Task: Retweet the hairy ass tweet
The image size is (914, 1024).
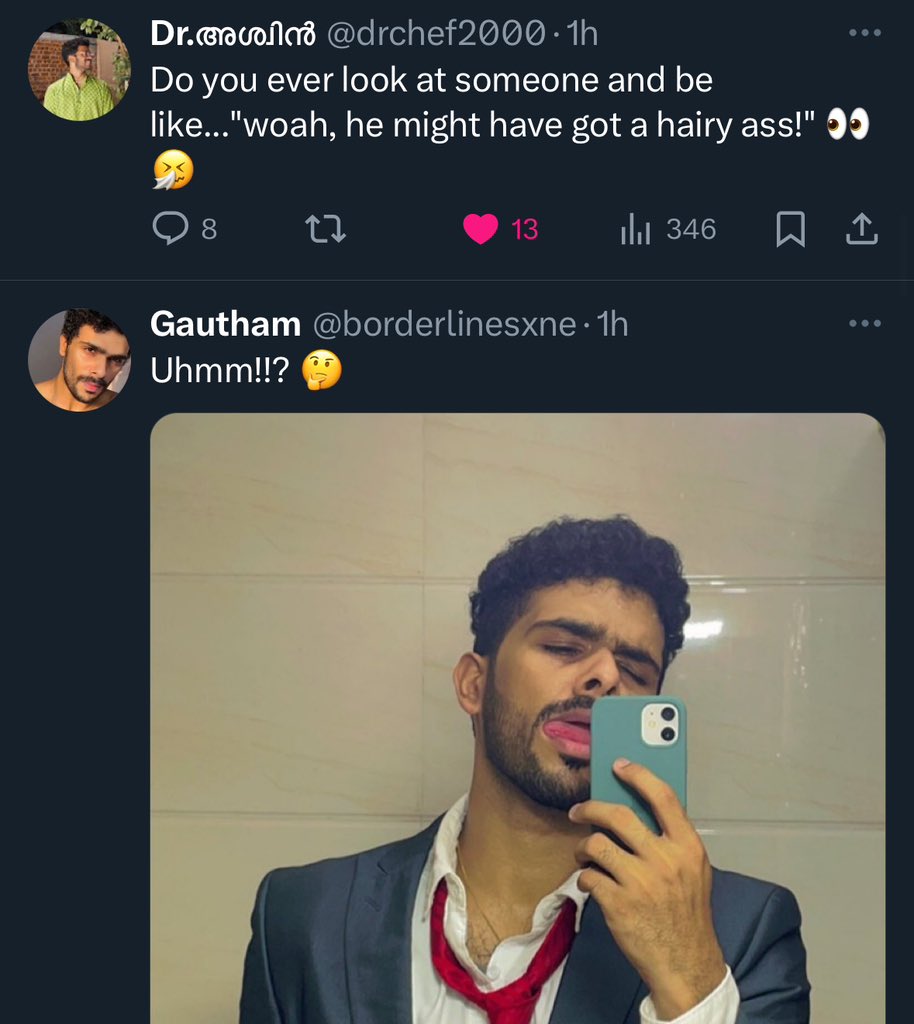Action: [x=326, y=229]
